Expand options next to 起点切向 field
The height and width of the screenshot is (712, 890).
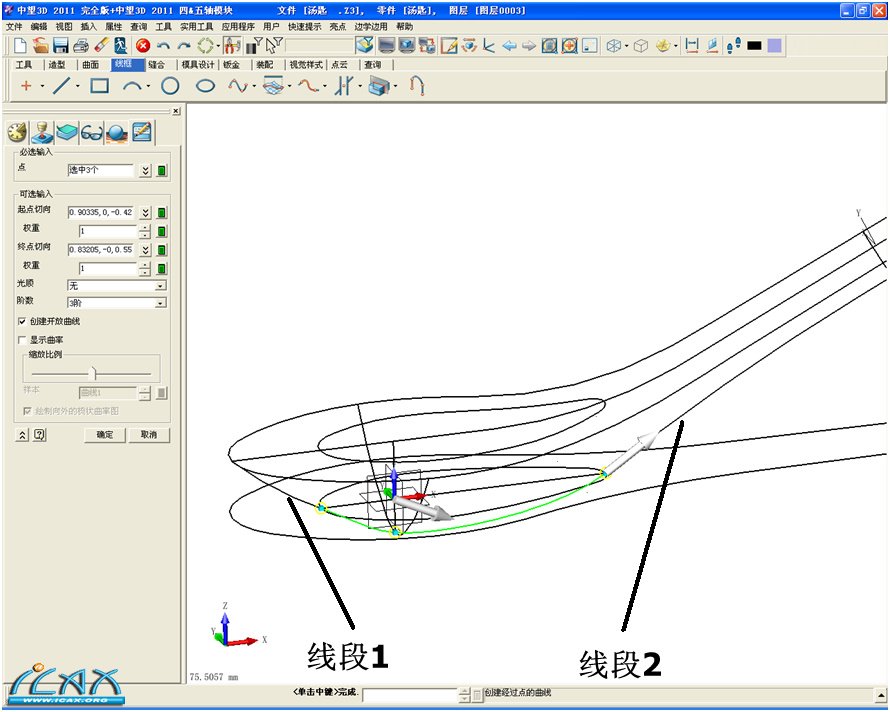click(x=146, y=213)
